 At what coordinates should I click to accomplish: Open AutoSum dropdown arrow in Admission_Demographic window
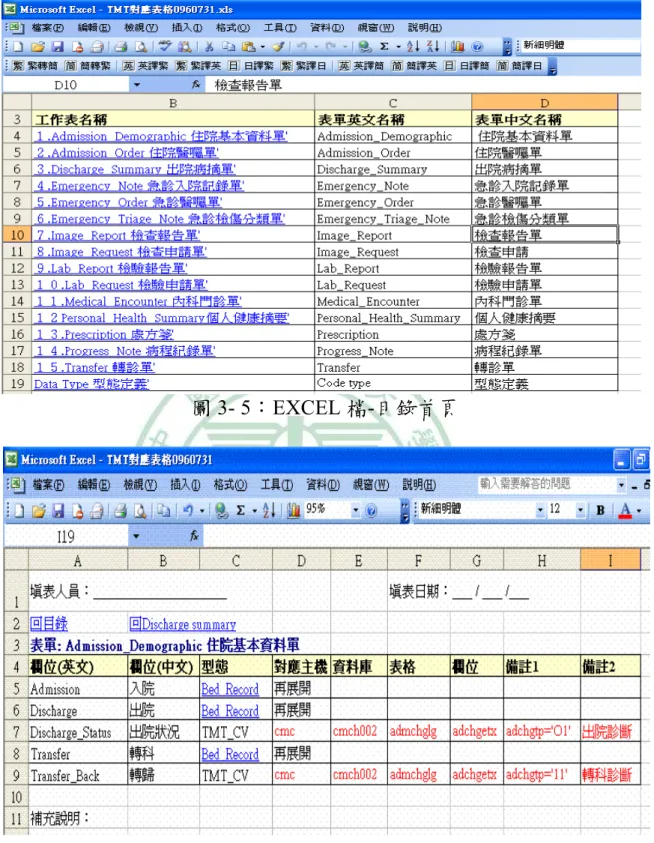click(254, 510)
